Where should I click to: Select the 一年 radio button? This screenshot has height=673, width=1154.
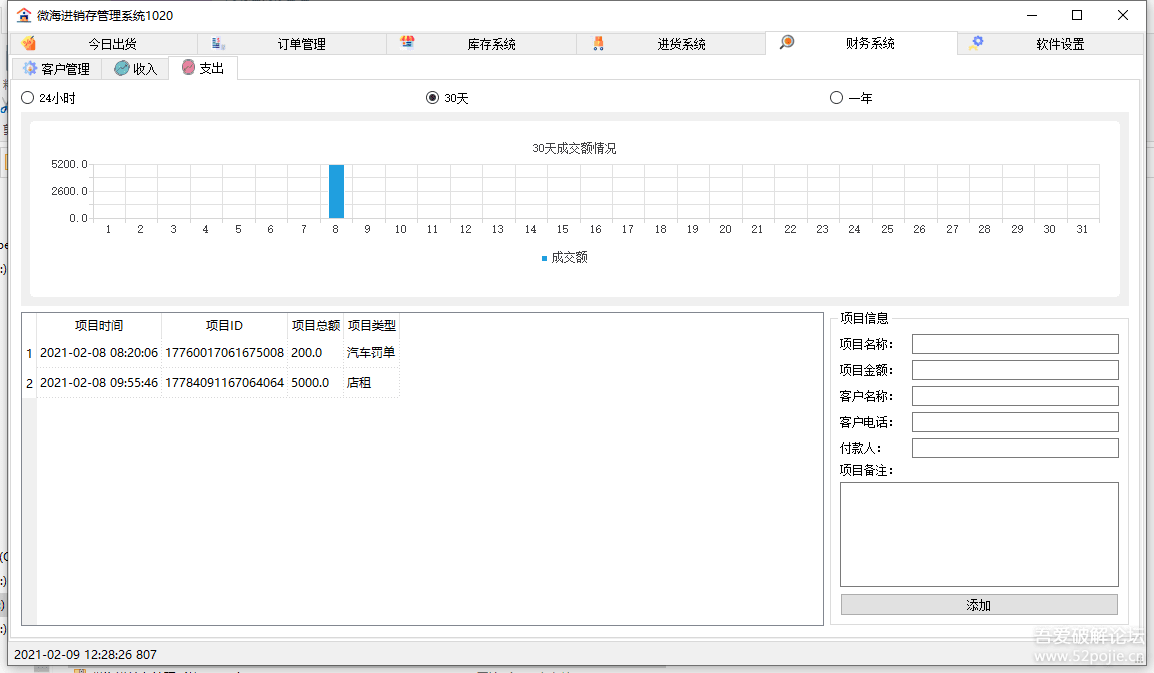click(x=834, y=97)
